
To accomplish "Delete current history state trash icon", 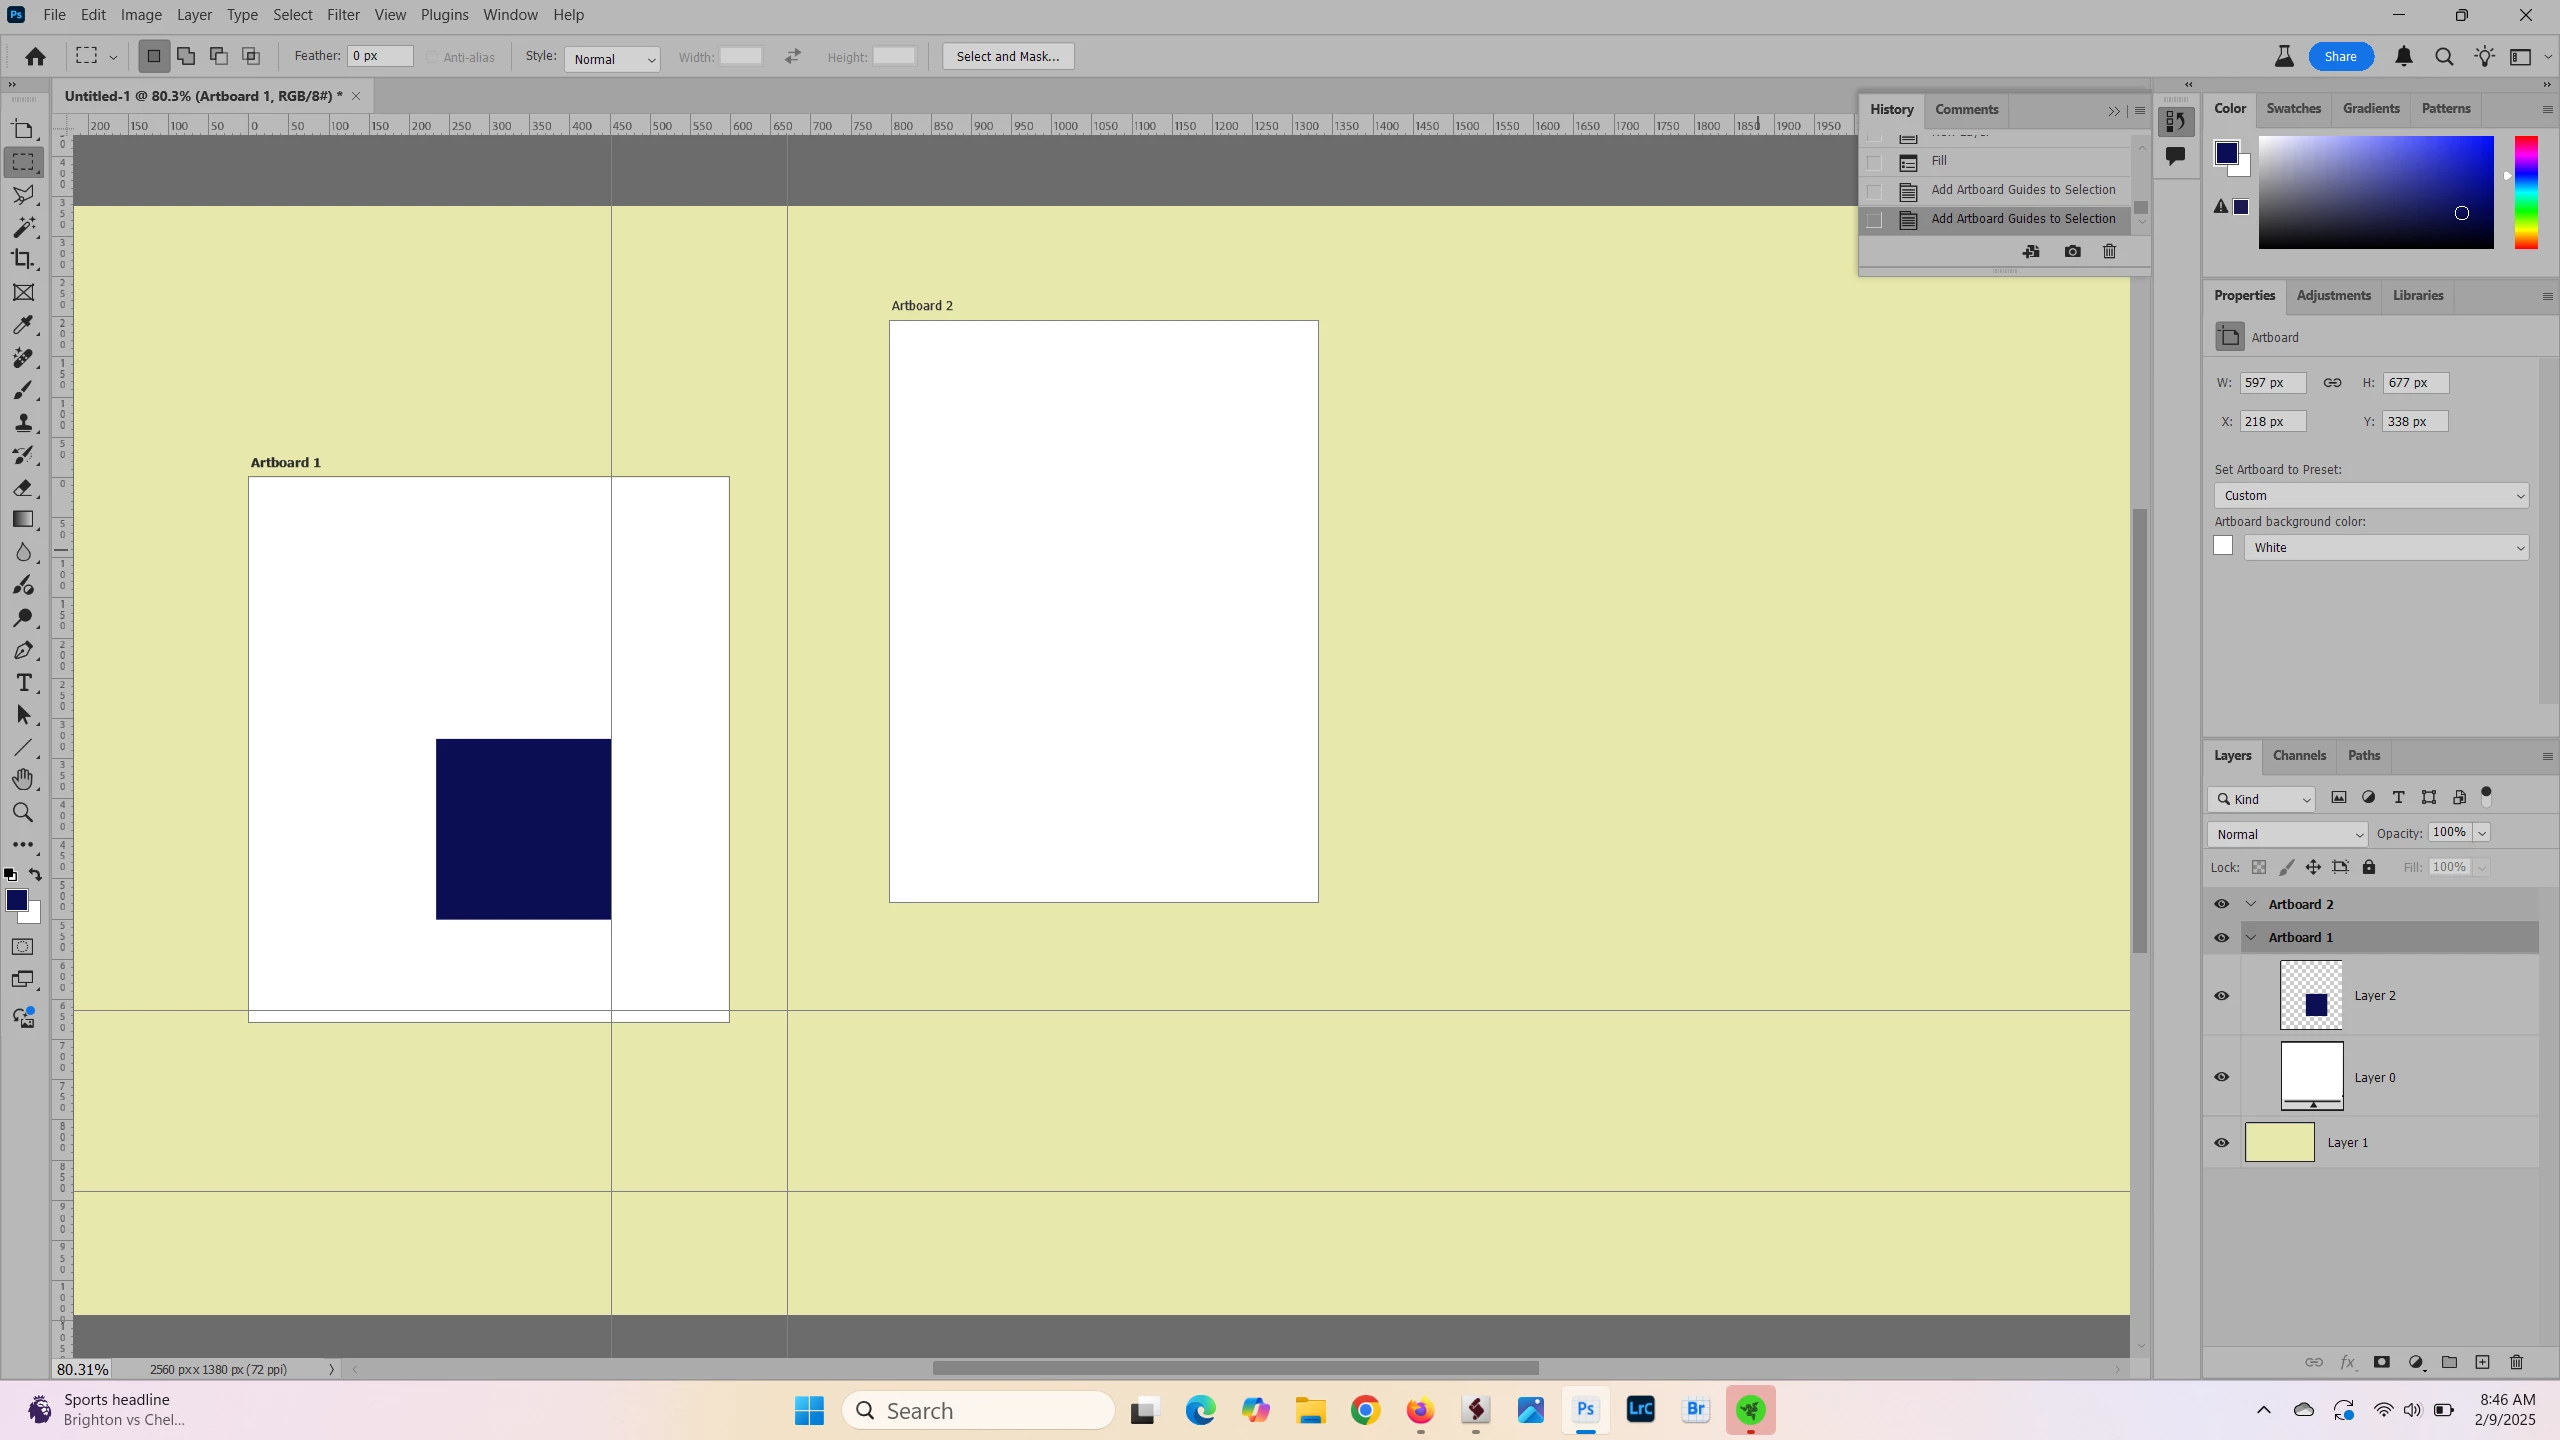I will [2109, 252].
